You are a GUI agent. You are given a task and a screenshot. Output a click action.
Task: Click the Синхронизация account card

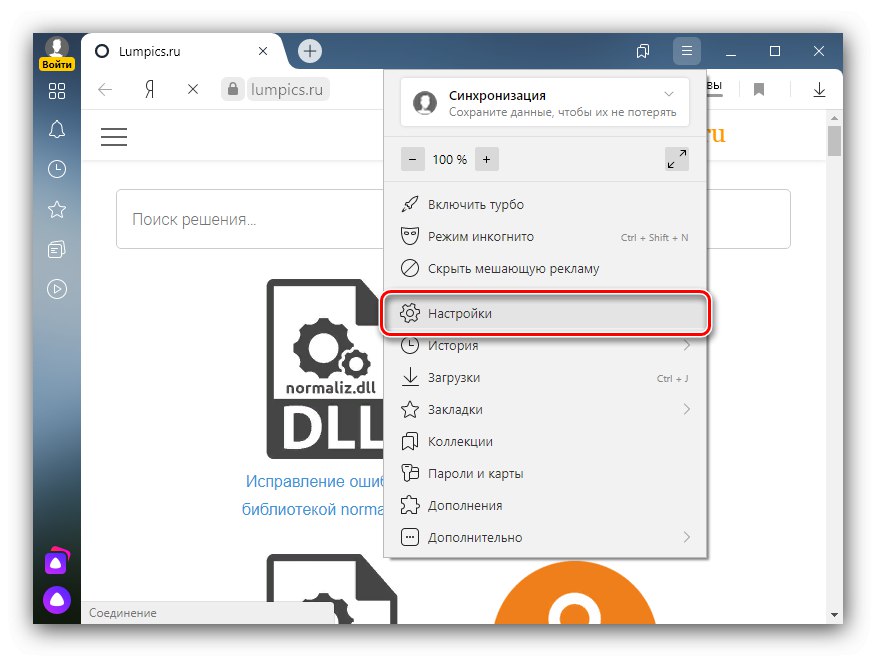click(545, 103)
